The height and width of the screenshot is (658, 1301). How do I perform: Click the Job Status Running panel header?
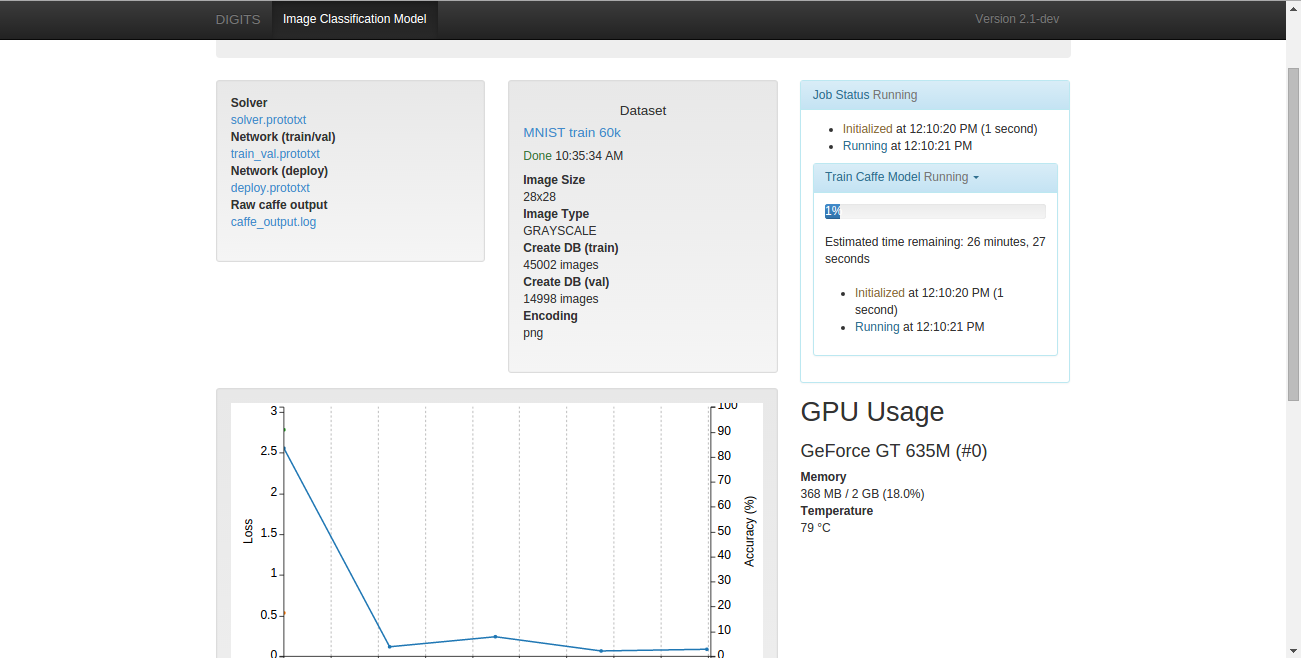coord(935,95)
